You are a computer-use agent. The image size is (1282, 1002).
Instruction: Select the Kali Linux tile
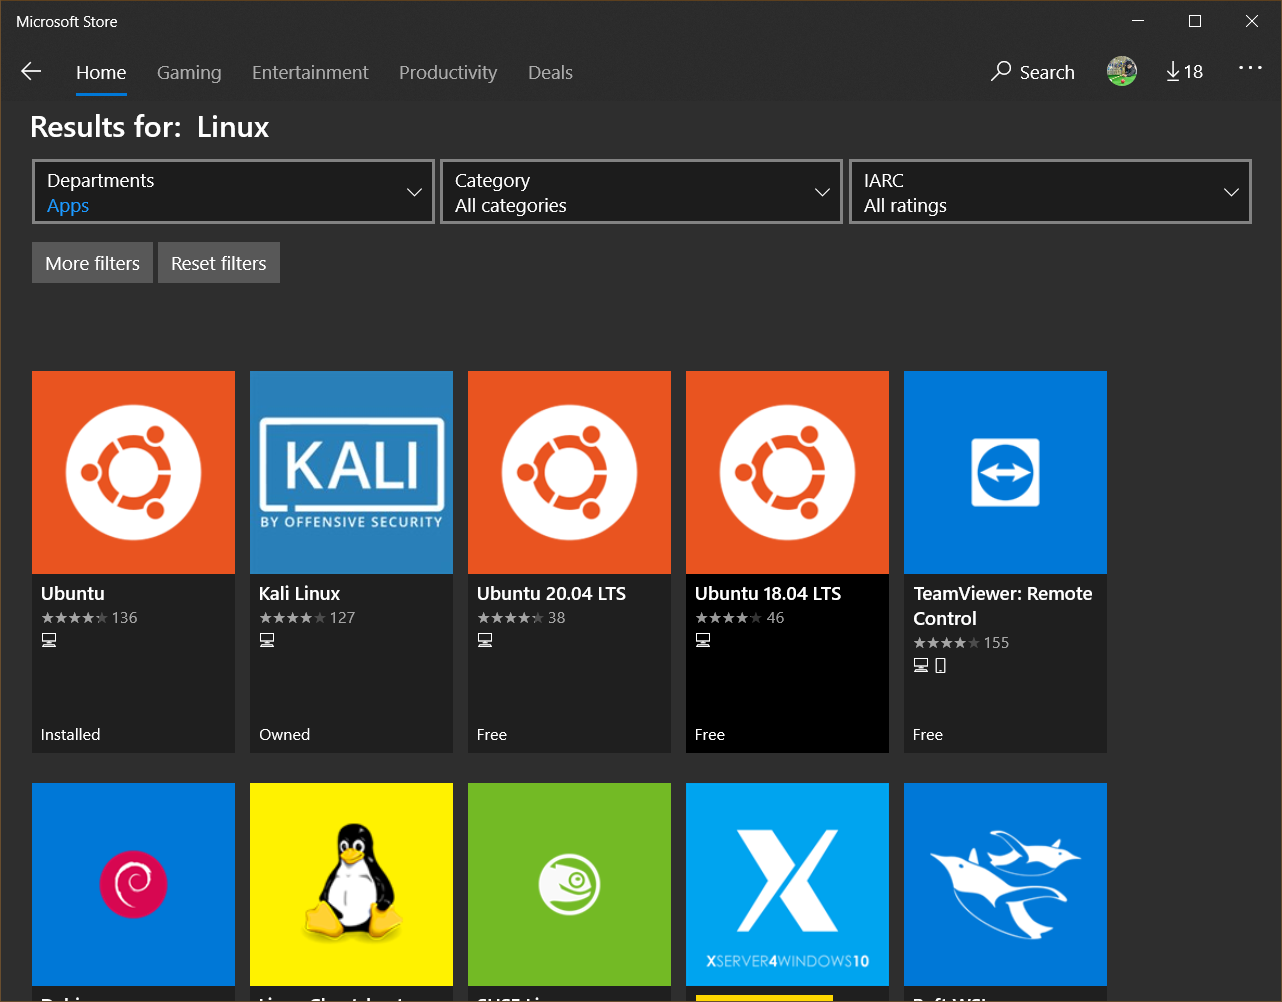click(351, 472)
